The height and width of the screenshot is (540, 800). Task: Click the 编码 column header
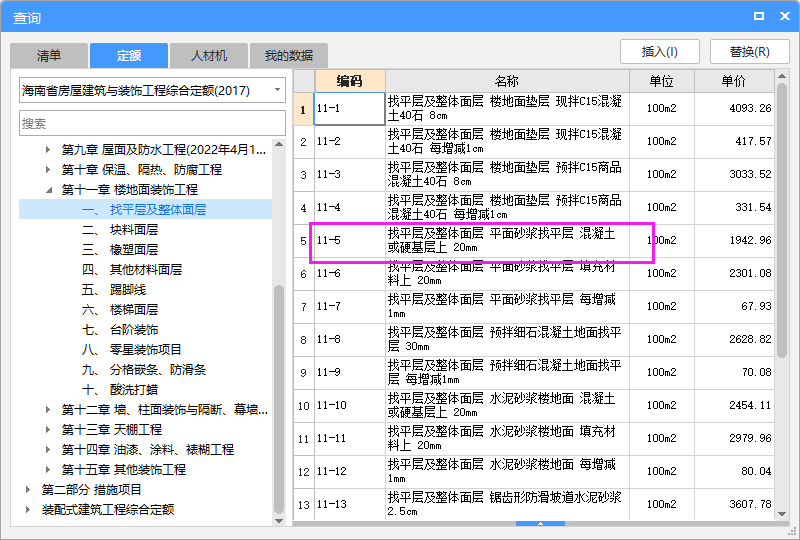click(x=349, y=81)
